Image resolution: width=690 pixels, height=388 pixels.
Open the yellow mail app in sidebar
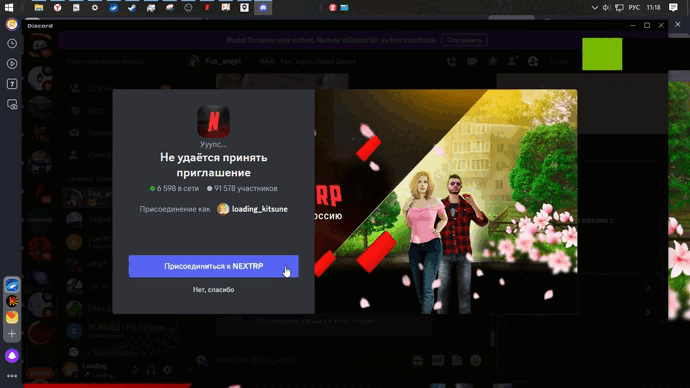coord(12,317)
